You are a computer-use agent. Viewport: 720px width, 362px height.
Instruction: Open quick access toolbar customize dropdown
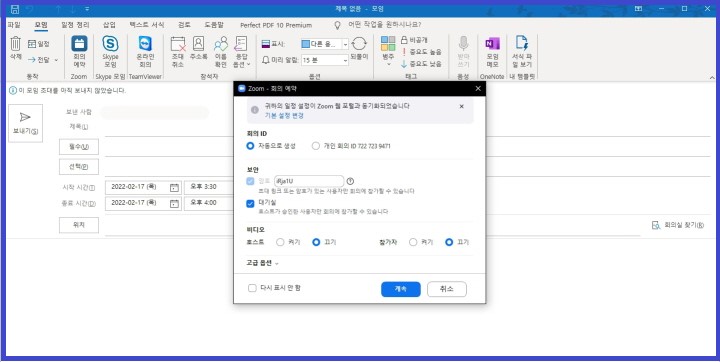(x=87, y=9)
